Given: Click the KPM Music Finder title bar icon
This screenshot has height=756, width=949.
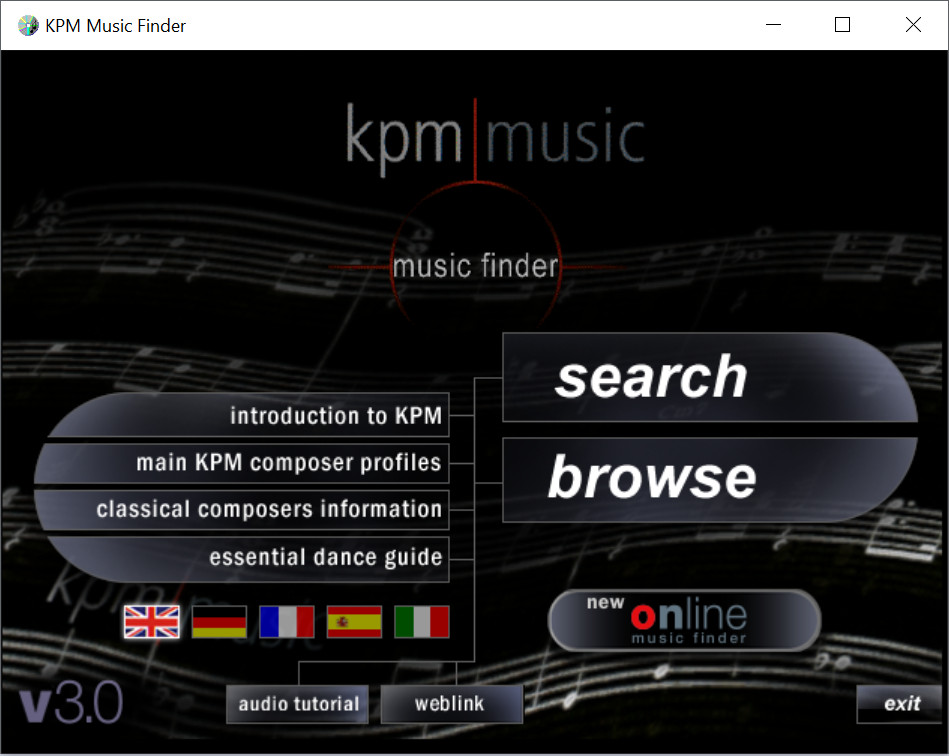Looking at the screenshot, I should click(28, 25).
